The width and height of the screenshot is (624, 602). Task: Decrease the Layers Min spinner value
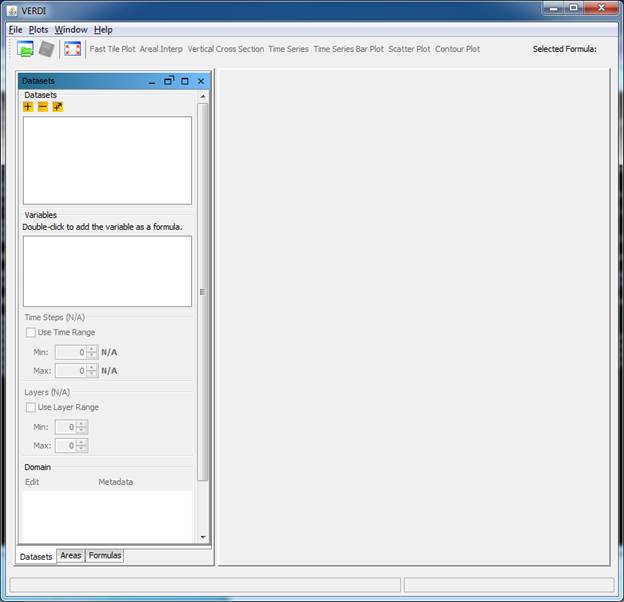tap(81, 430)
